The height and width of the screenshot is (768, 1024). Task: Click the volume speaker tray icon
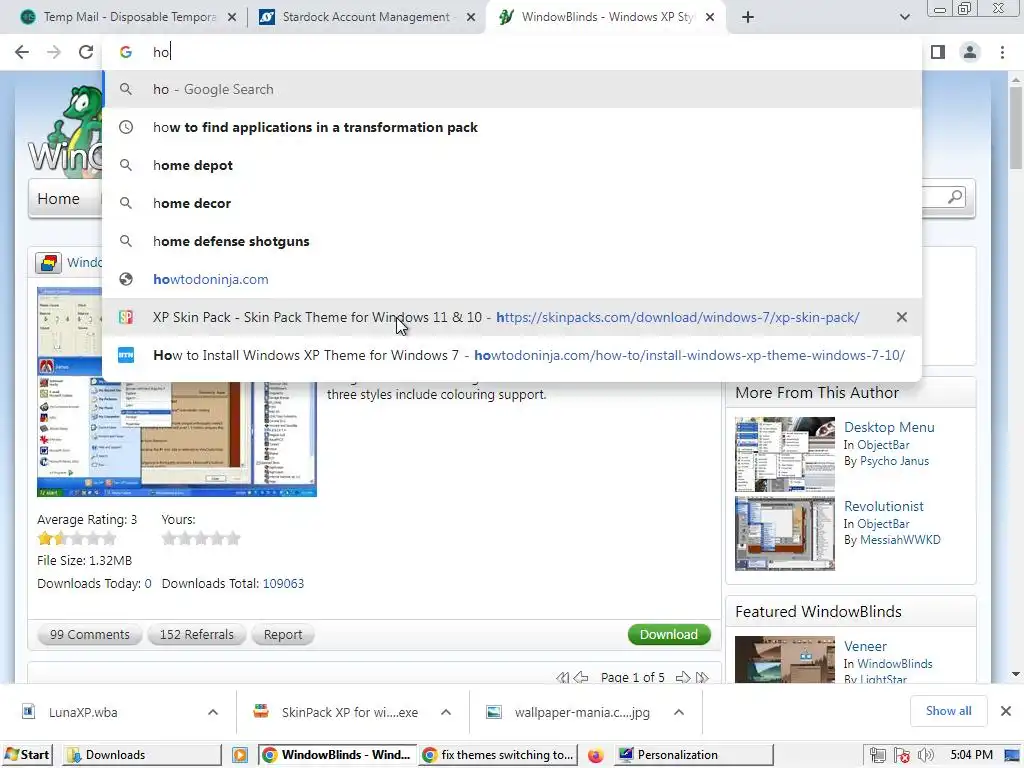coord(925,756)
